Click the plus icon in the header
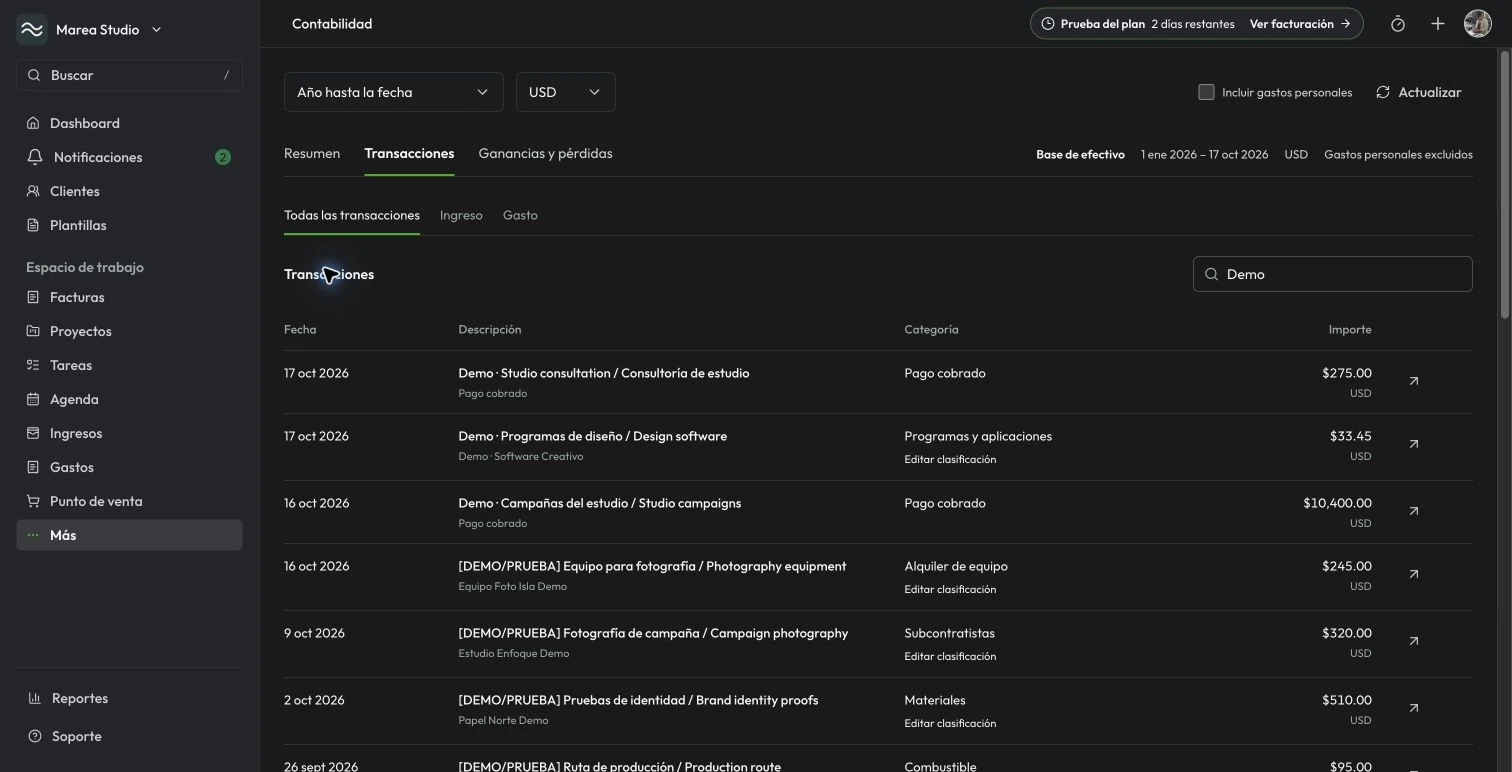The width and height of the screenshot is (1512, 772). point(1438,24)
